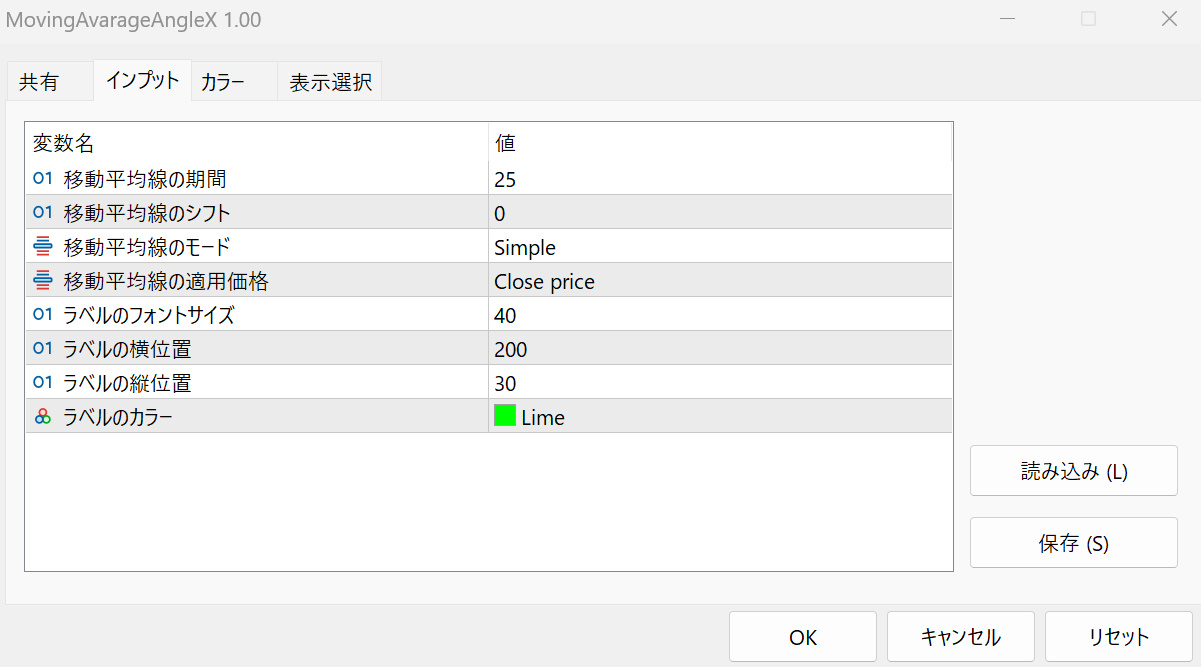Screen dimensions: 1201x667
Task: Click the 保存 (S) button
Action: 1073,543
